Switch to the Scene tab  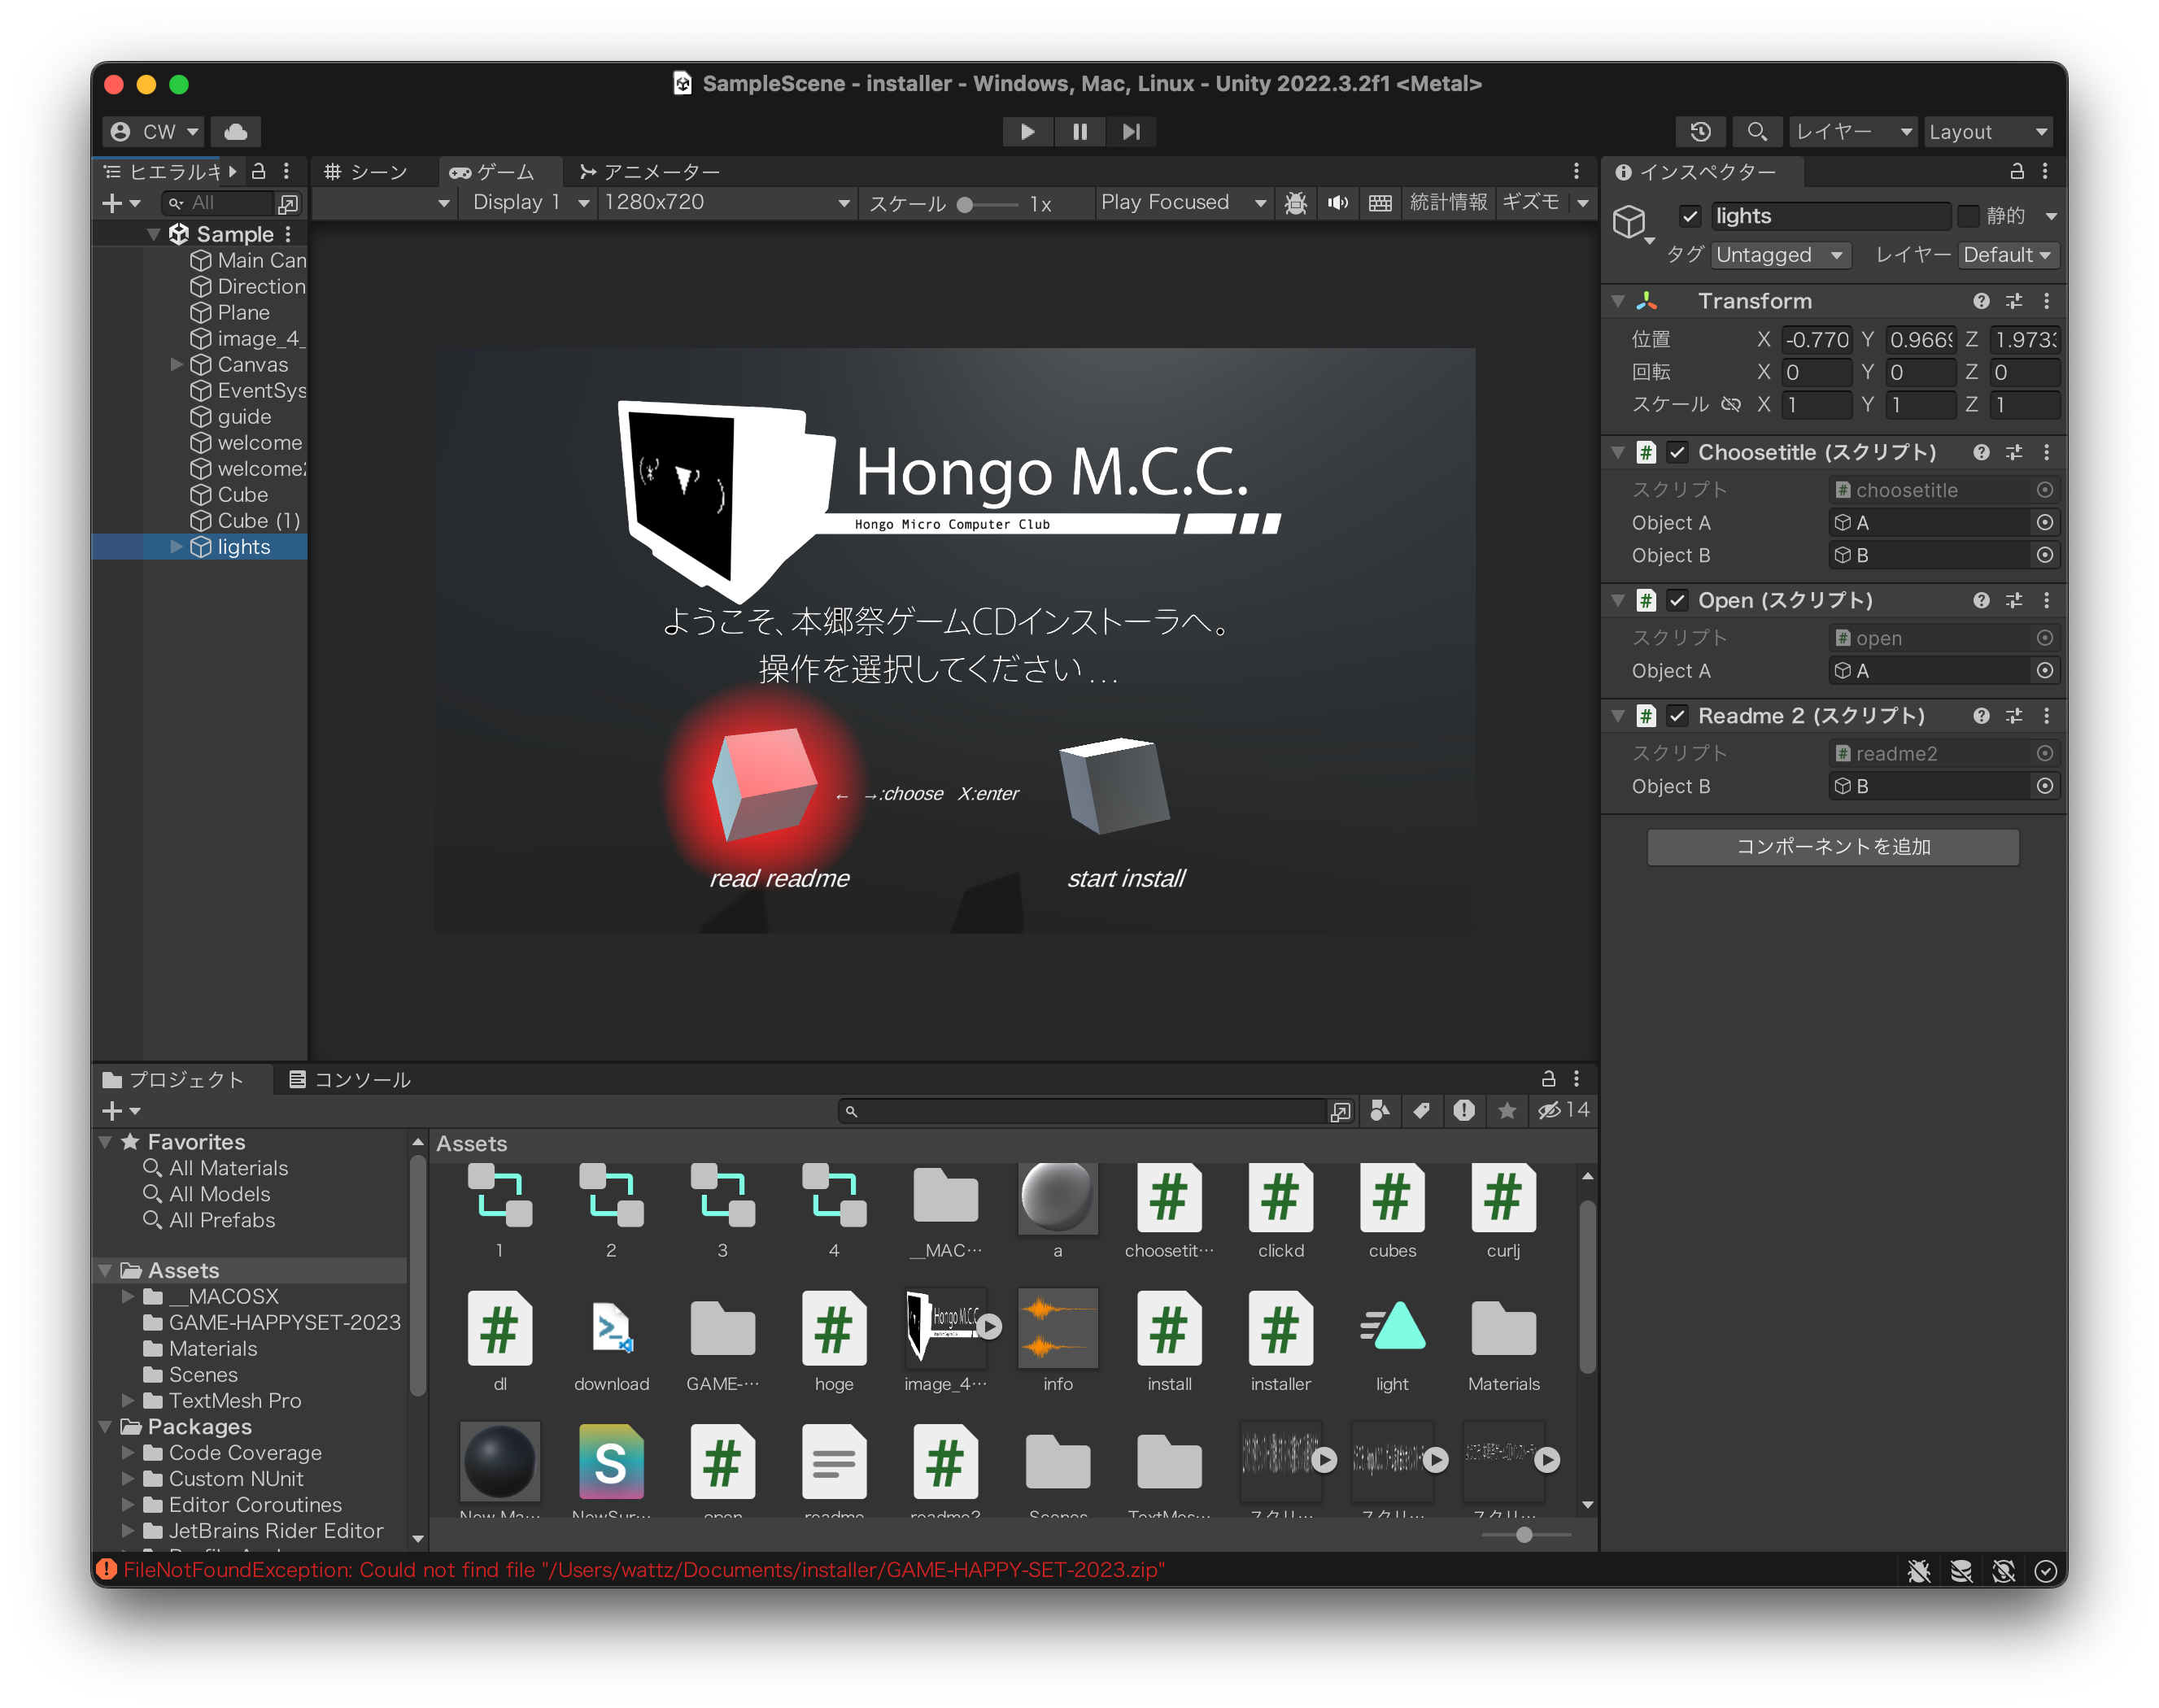pyautogui.click(x=366, y=172)
